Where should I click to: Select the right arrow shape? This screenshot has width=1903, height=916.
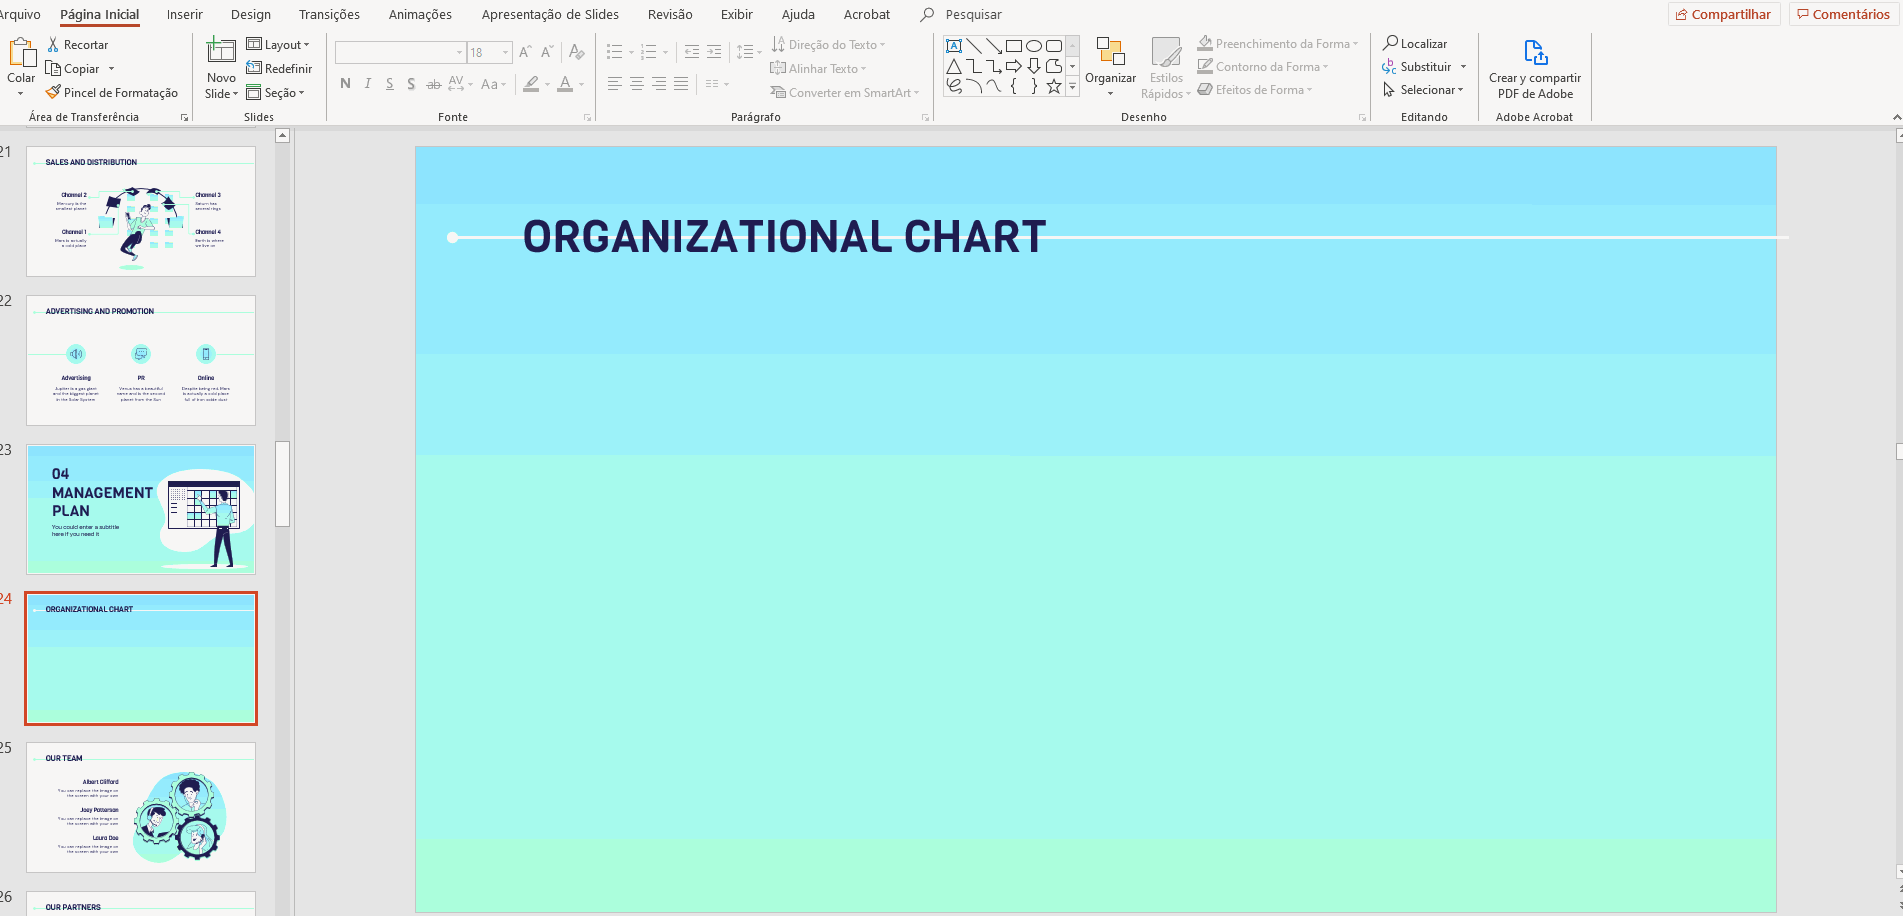tap(1014, 66)
